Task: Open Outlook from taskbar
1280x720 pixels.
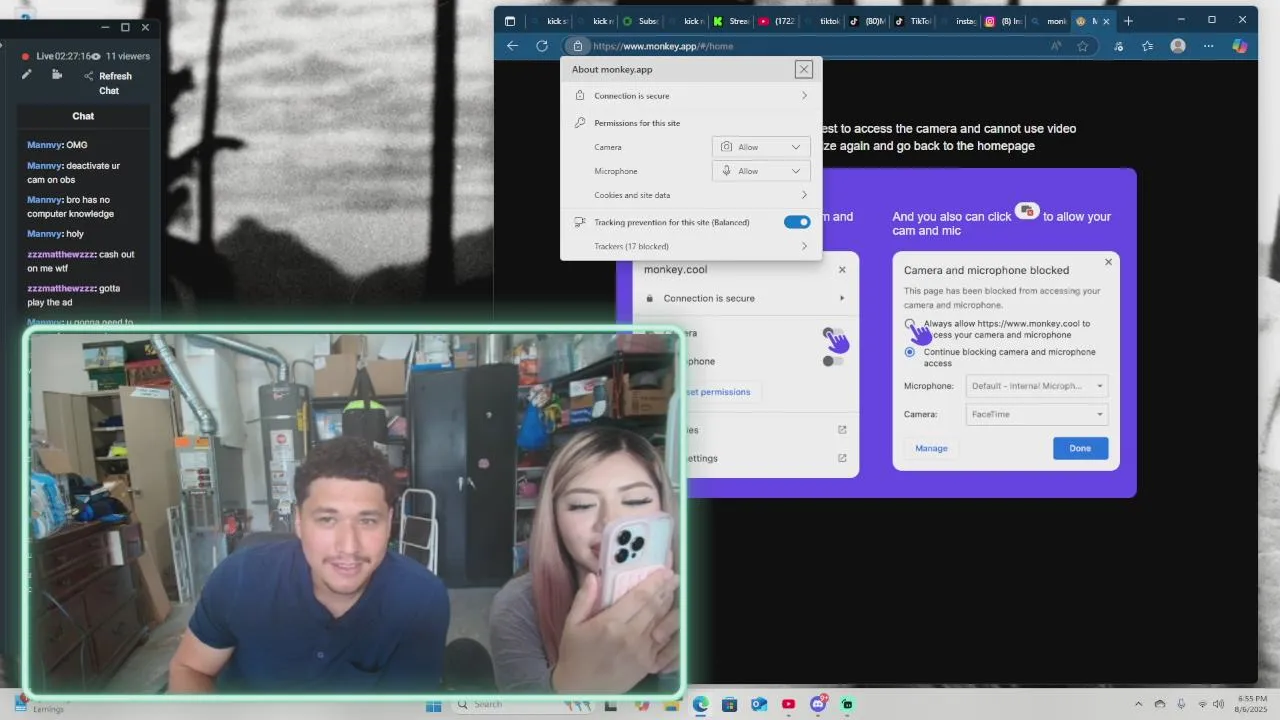Action: coord(759,705)
